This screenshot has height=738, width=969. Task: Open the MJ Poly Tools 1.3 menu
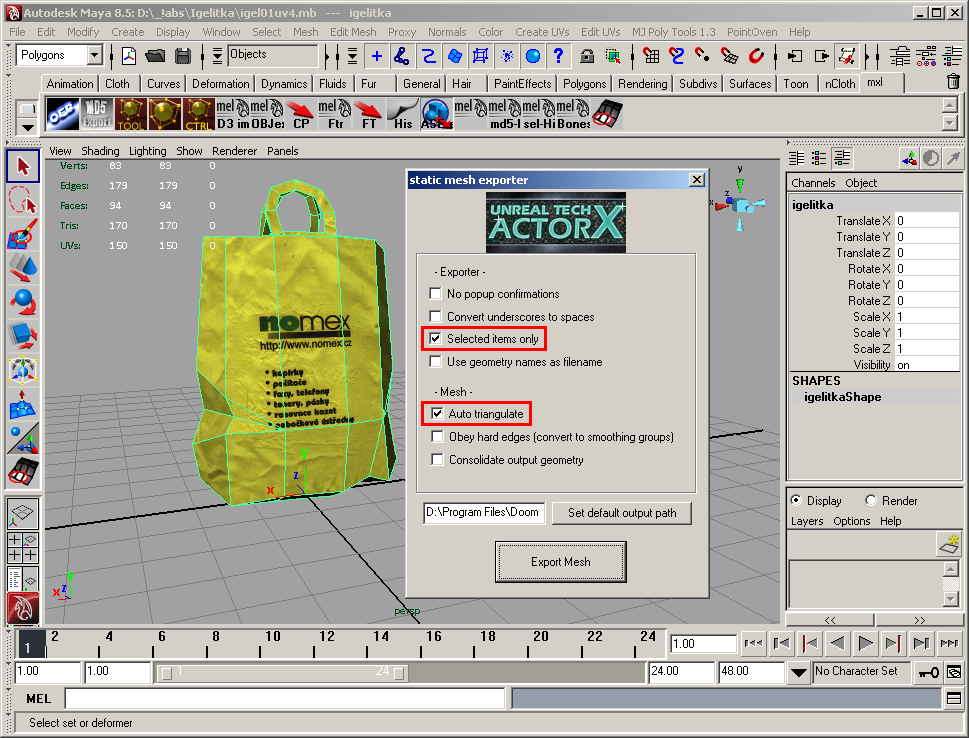tap(673, 32)
